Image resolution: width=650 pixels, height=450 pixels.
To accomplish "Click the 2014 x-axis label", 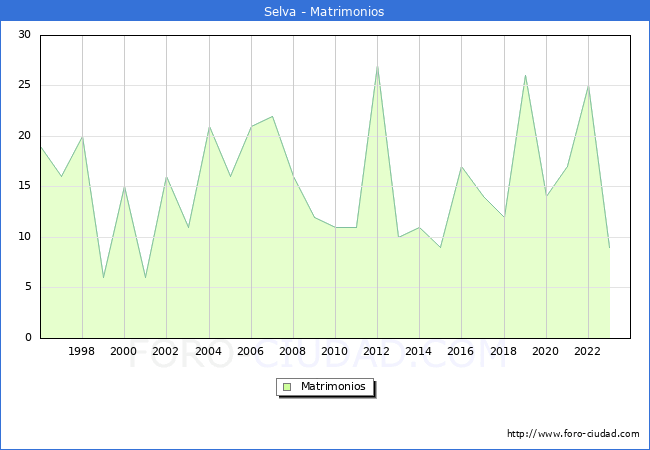I will click(418, 351).
